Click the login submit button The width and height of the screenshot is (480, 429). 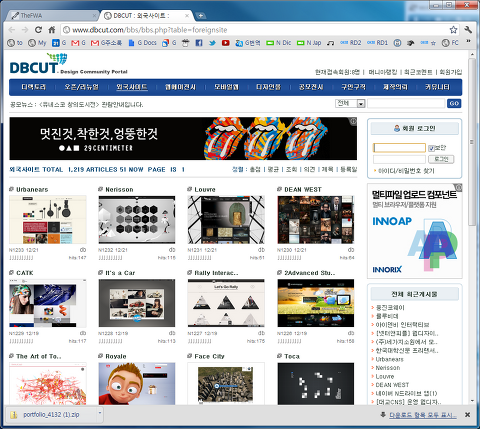441,159
